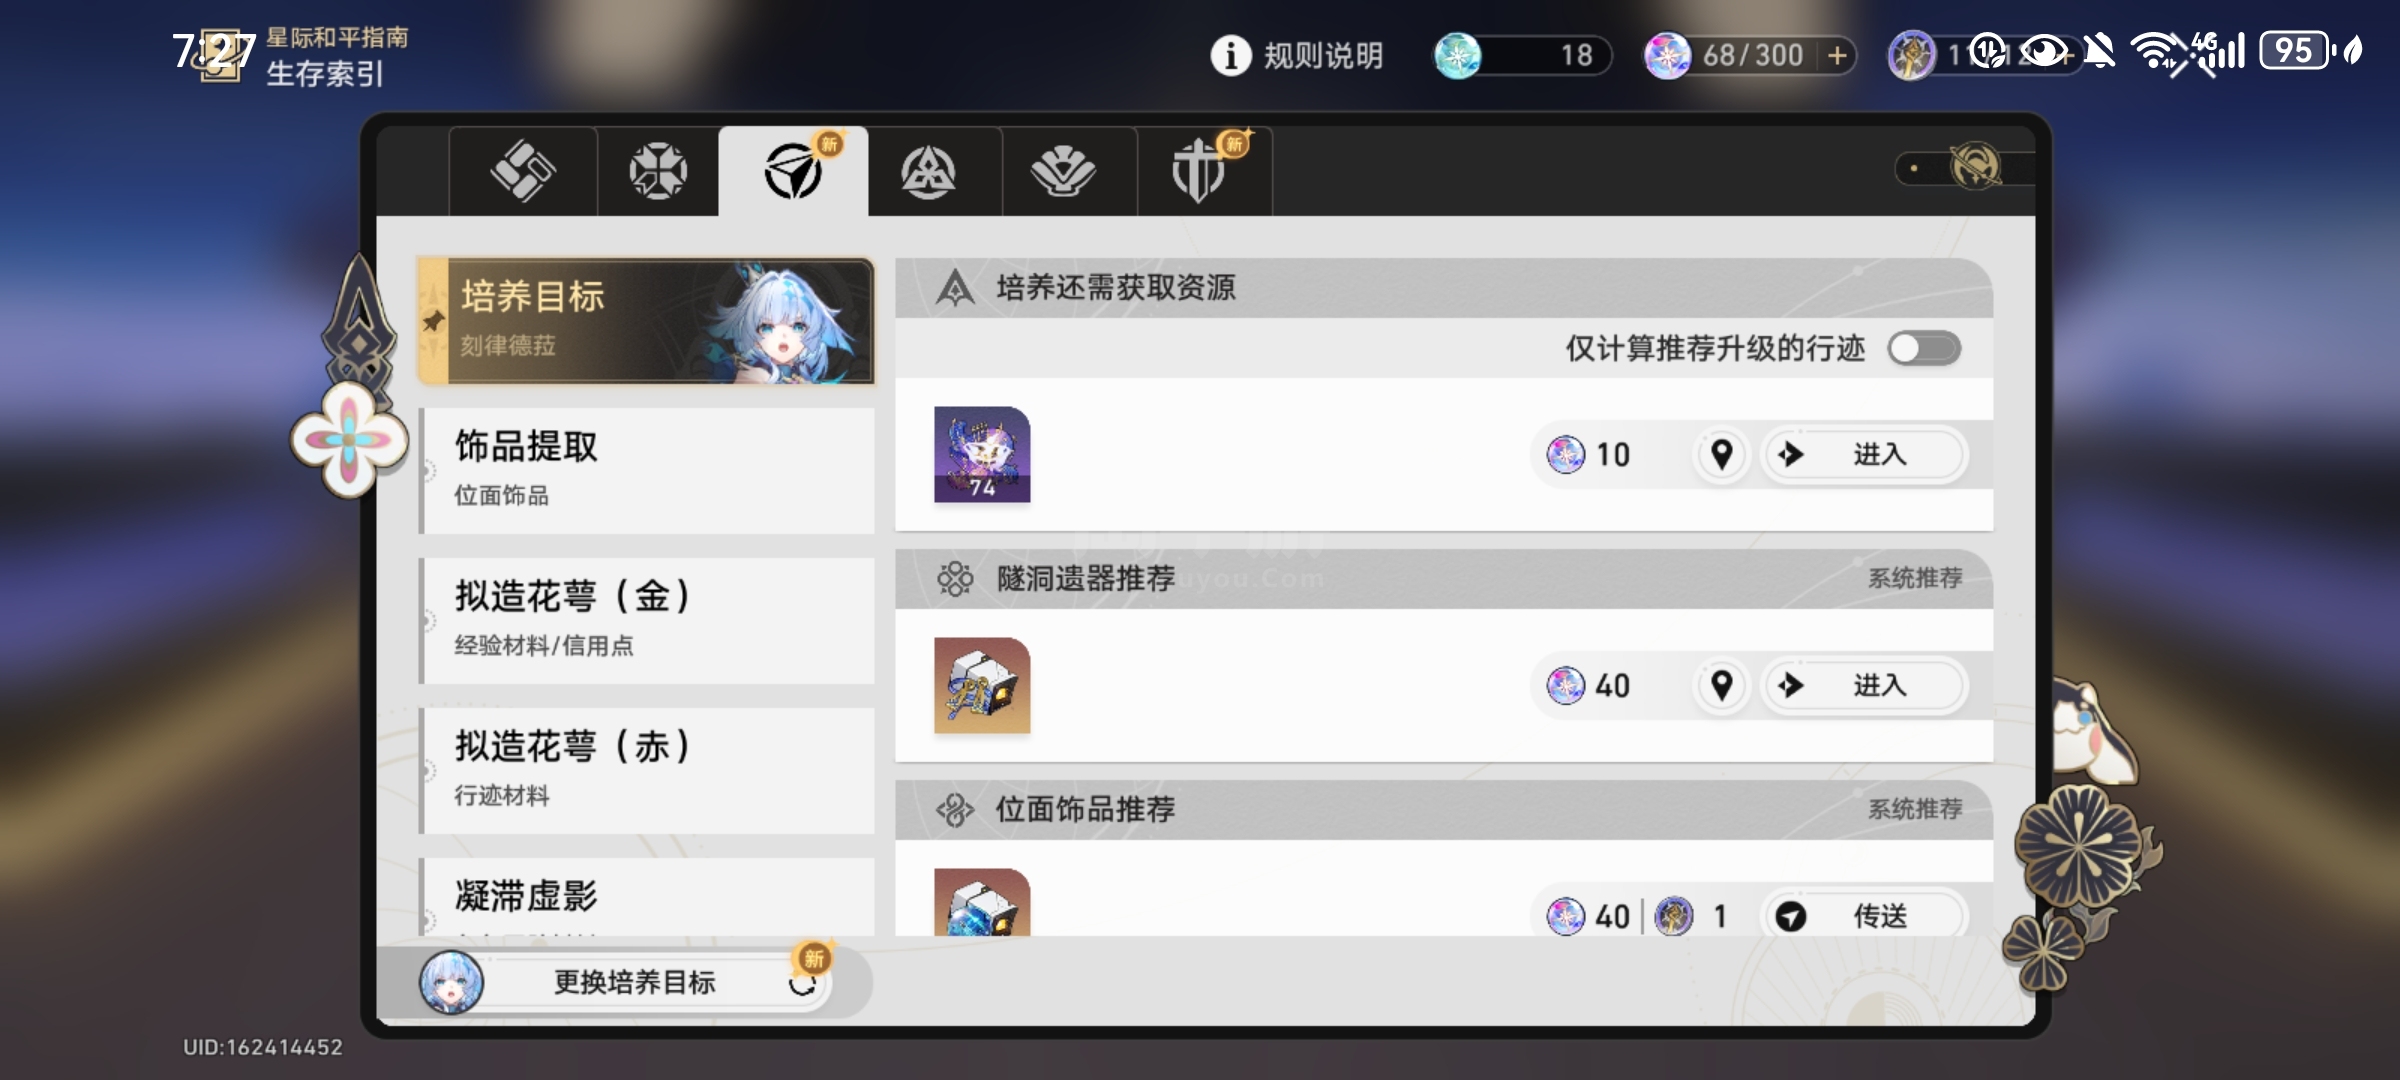Click 进入 button for first resource
Viewport: 2400px width, 1080px height.
point(1863,454)
